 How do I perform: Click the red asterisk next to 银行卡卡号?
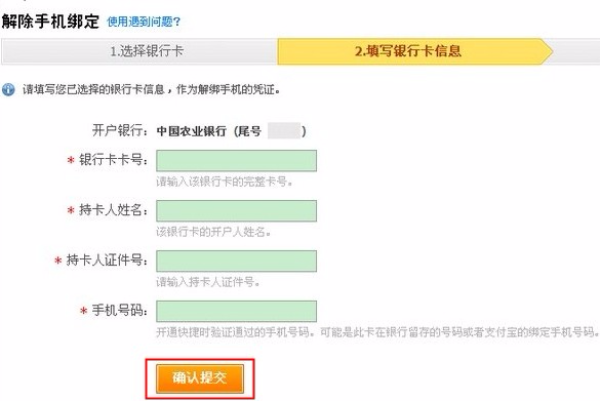click(x=70, y=162)
